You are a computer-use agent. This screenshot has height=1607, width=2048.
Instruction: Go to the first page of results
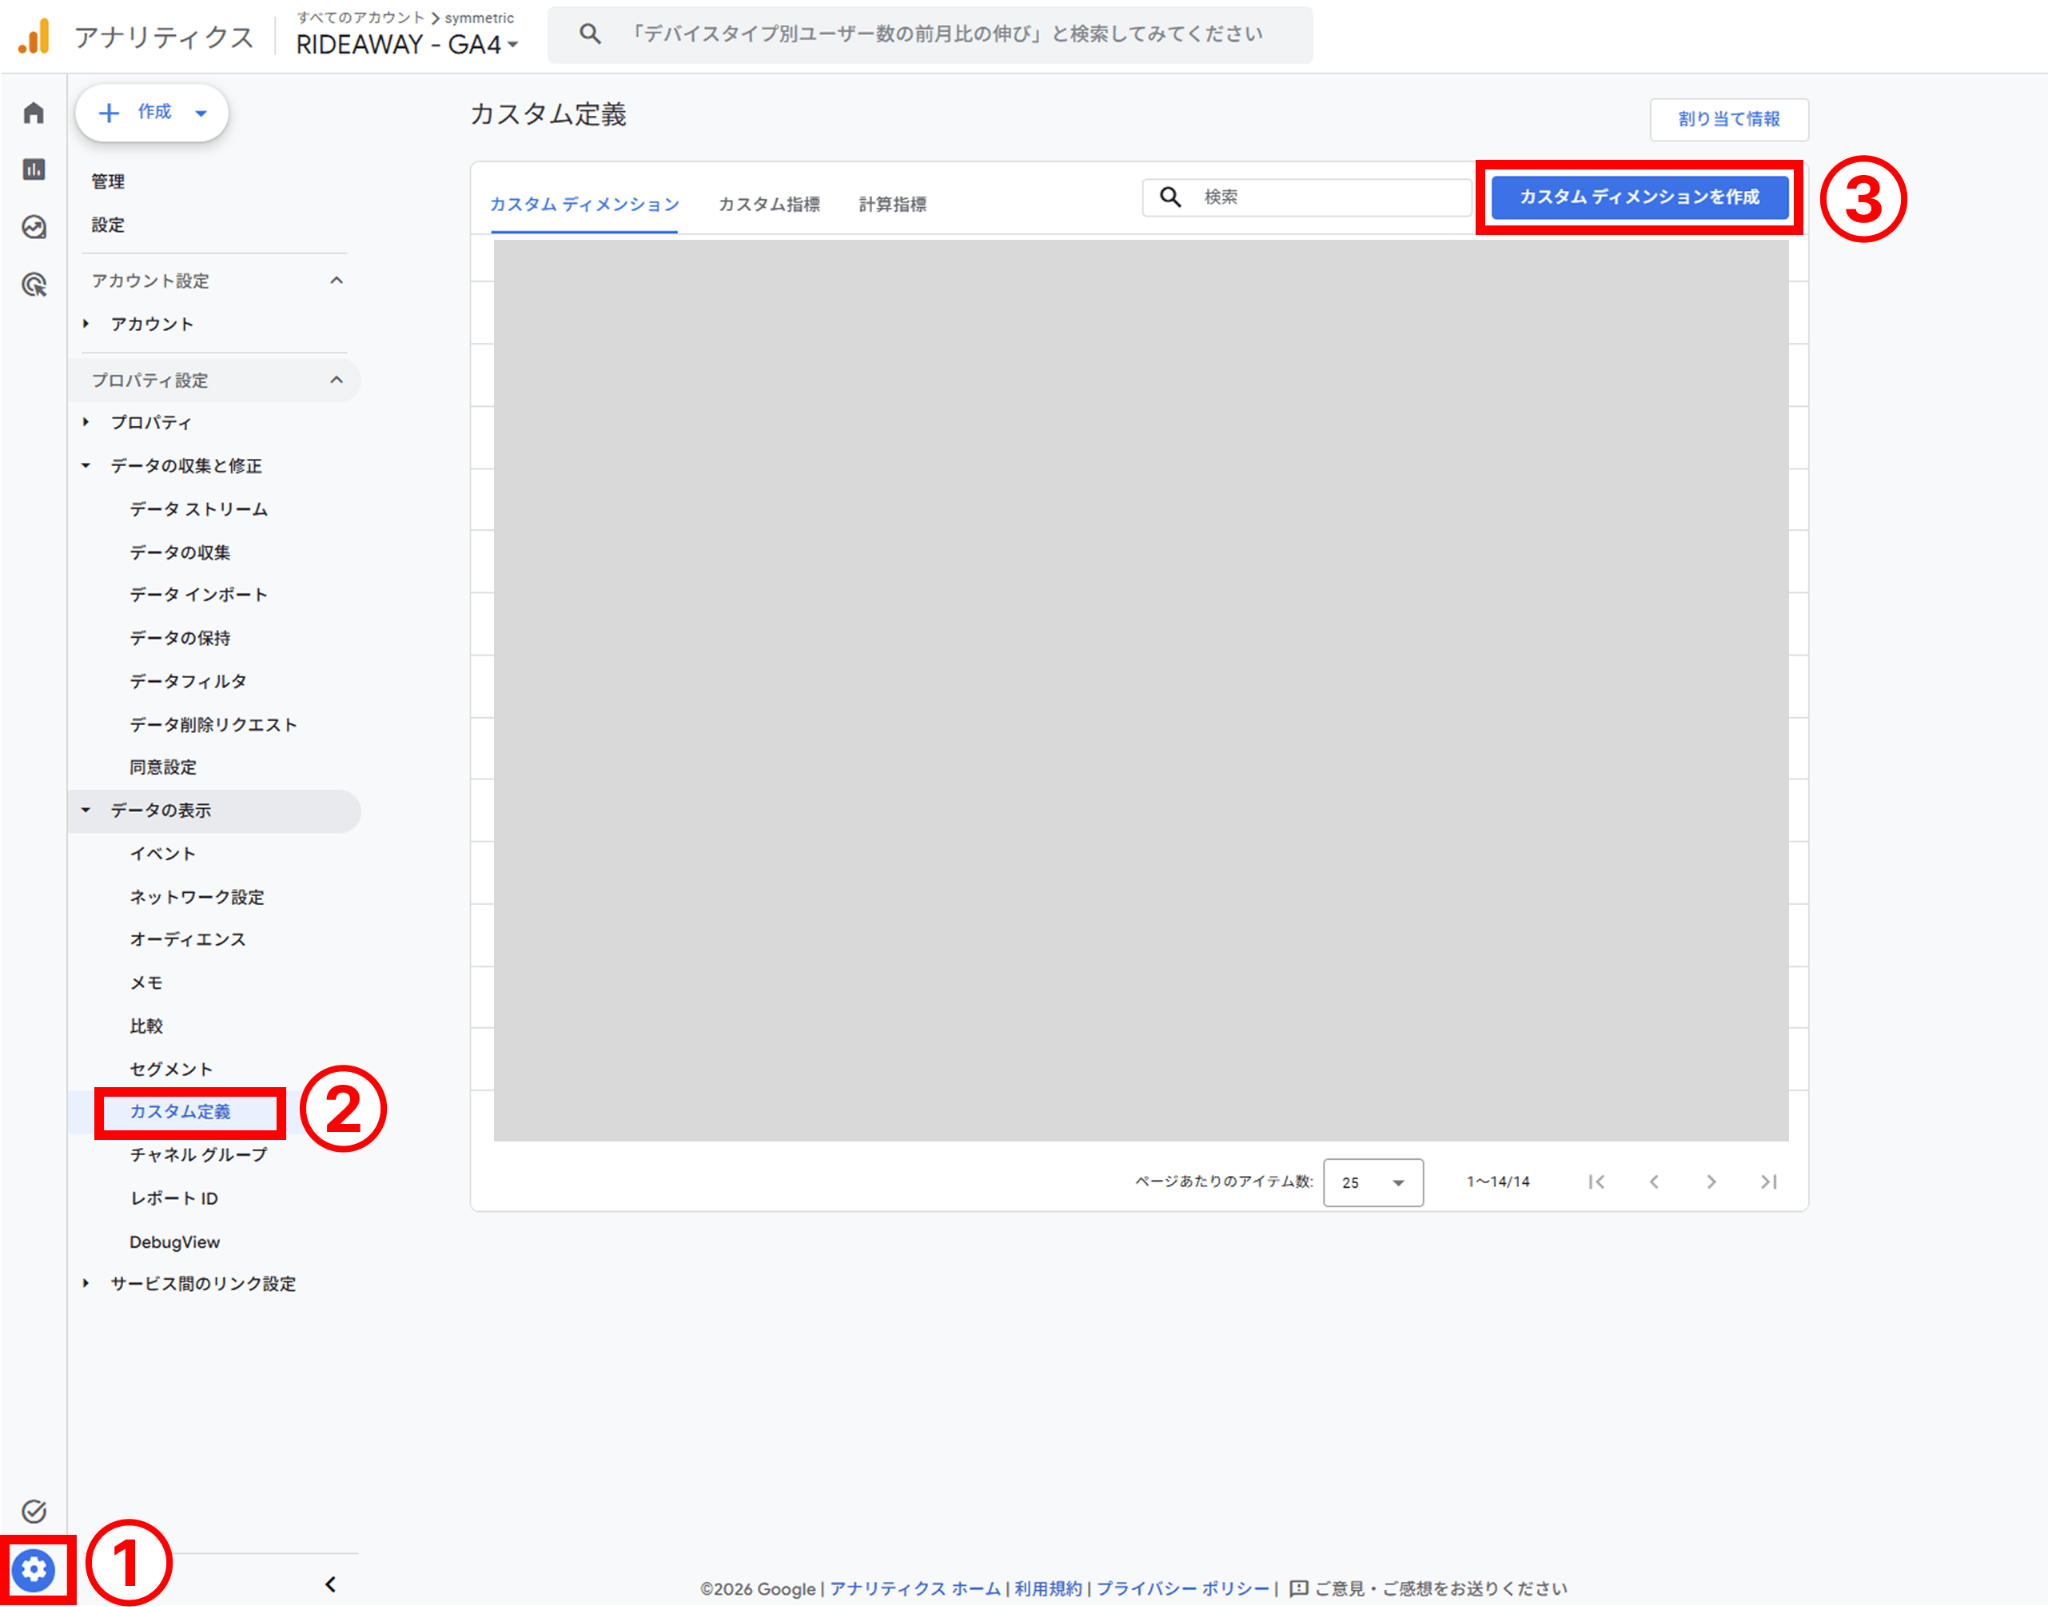[1596, 1182]
